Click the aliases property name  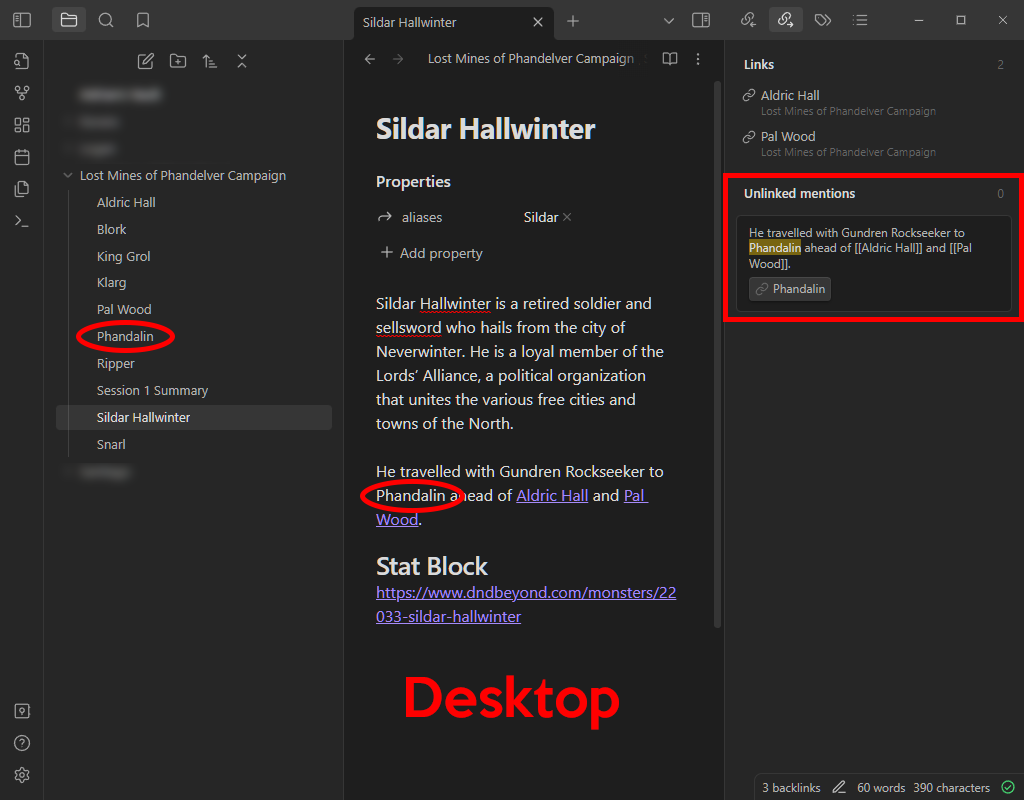[x=422, y=217]
